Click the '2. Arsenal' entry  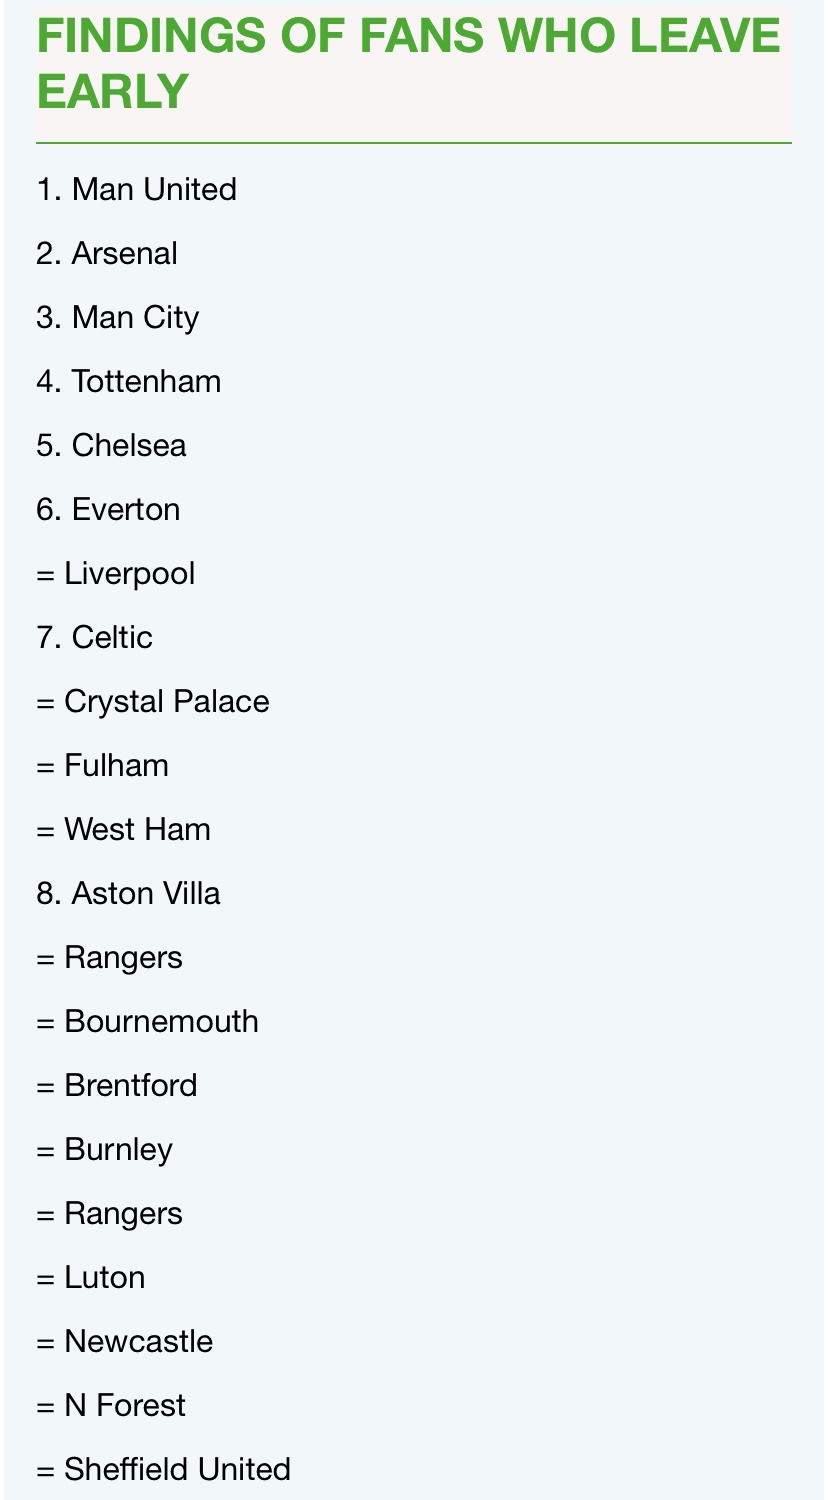tap(107, 253)
